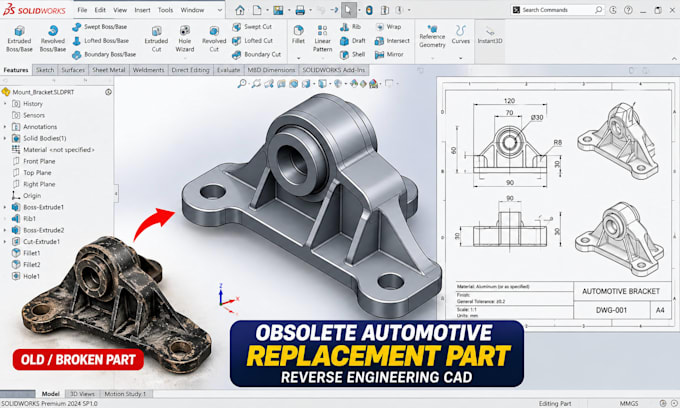Switch to the Surfaces tab
680x408 pixels.
click(73, 70)
